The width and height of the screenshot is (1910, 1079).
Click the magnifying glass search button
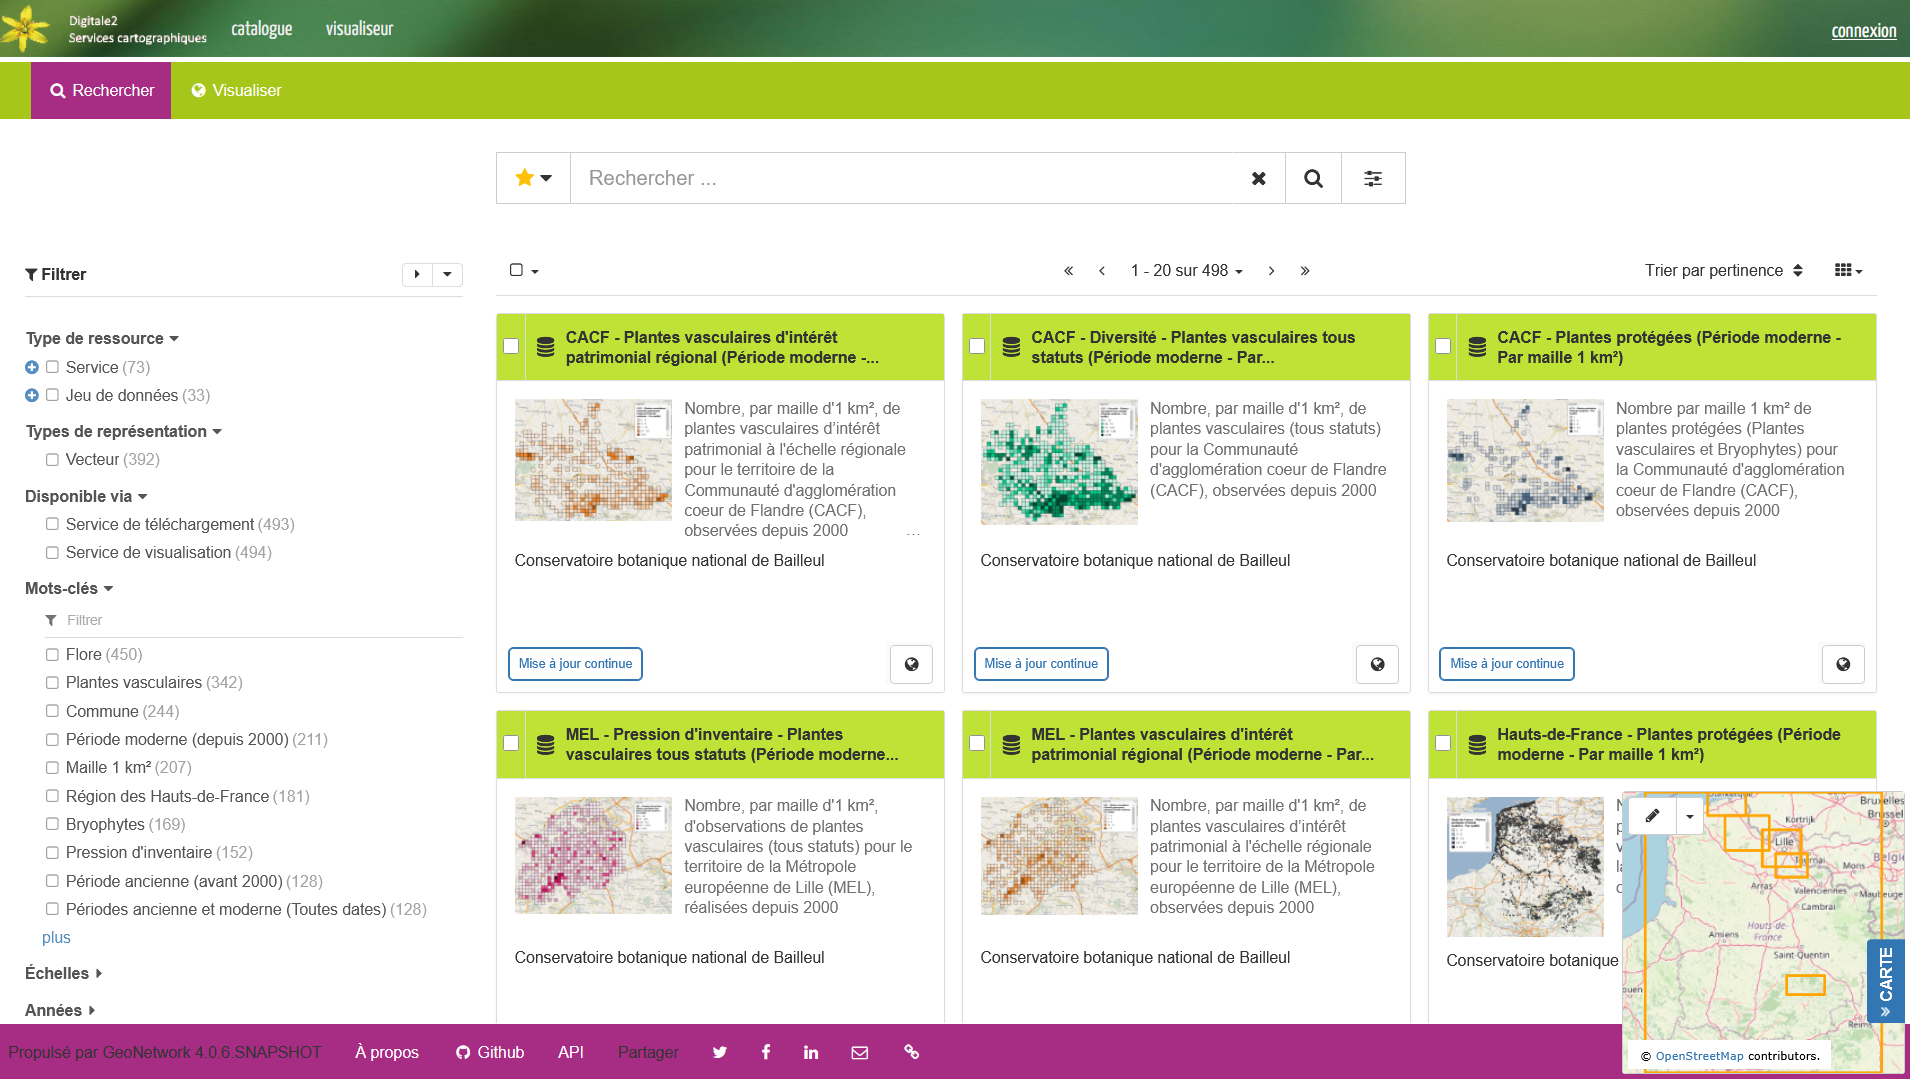point(1313,178)
